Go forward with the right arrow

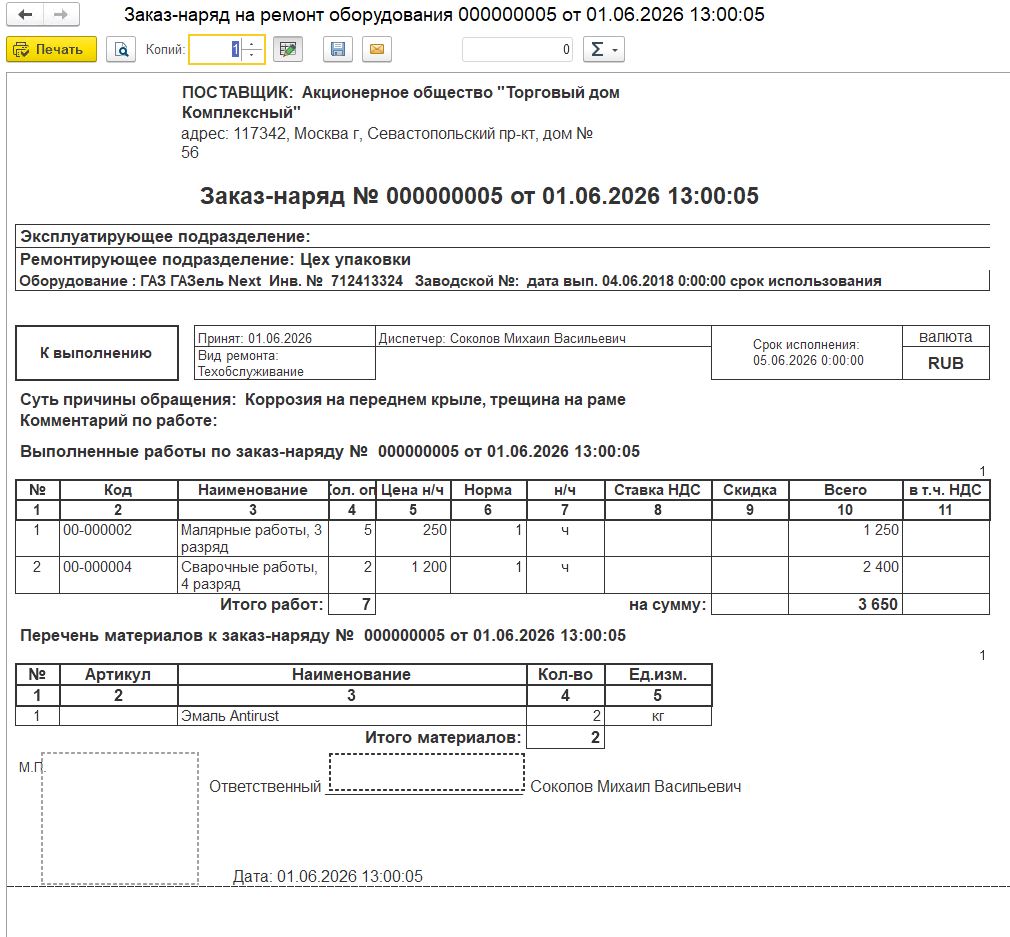click(61, 14)
